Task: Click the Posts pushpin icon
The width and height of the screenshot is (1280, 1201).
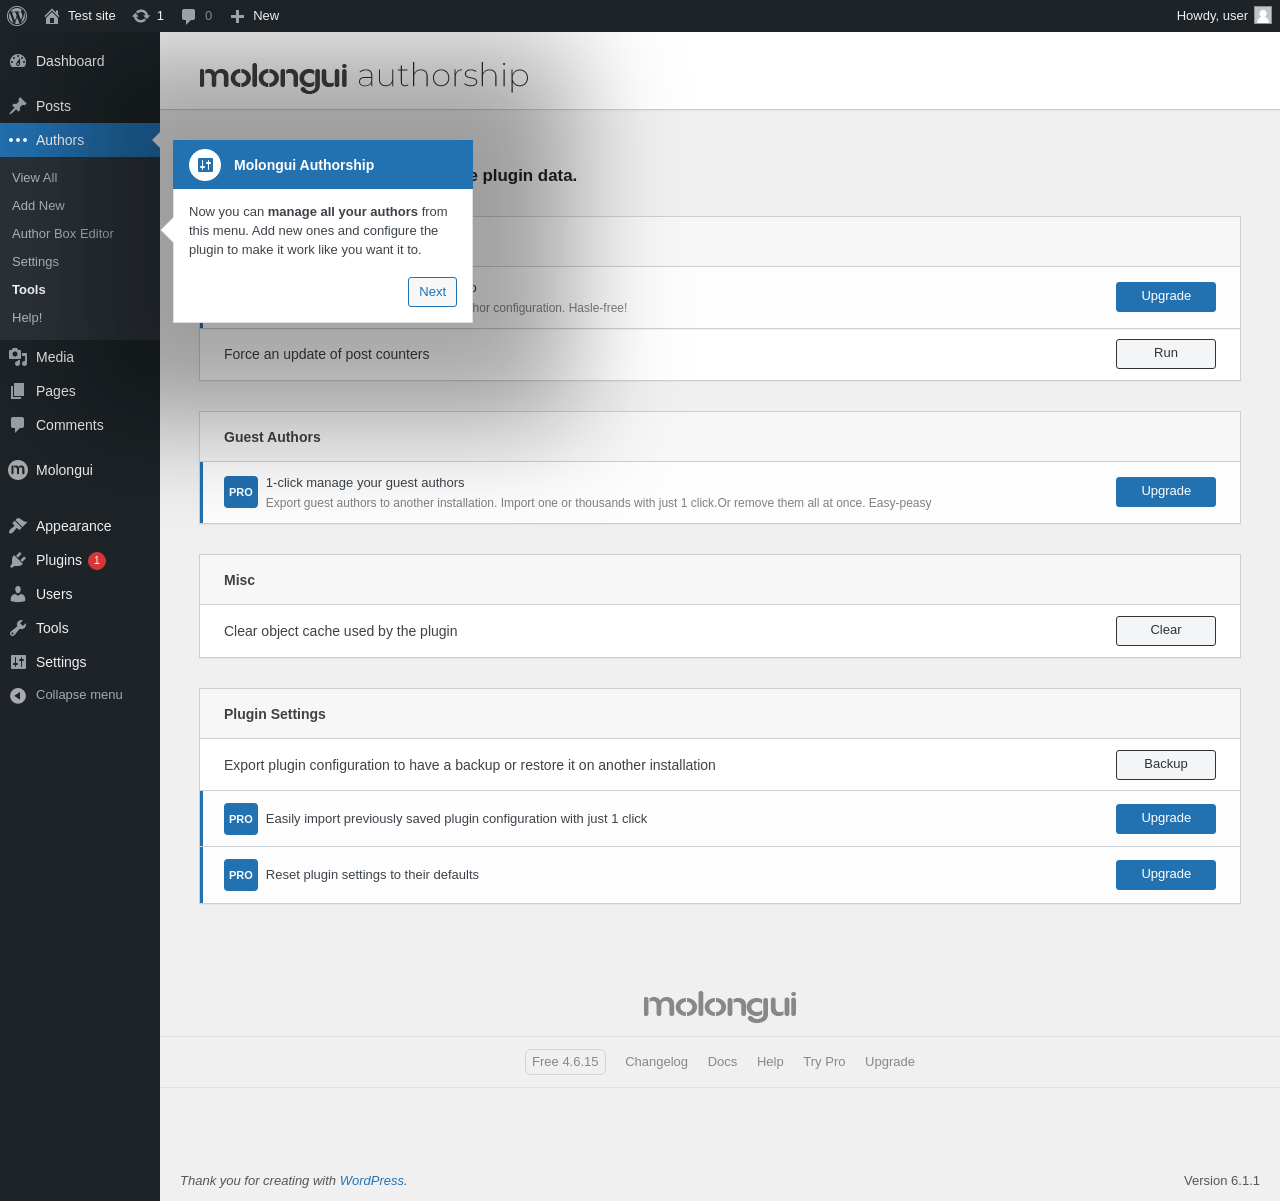Action: pyautogui.click(x=18, y=106)
